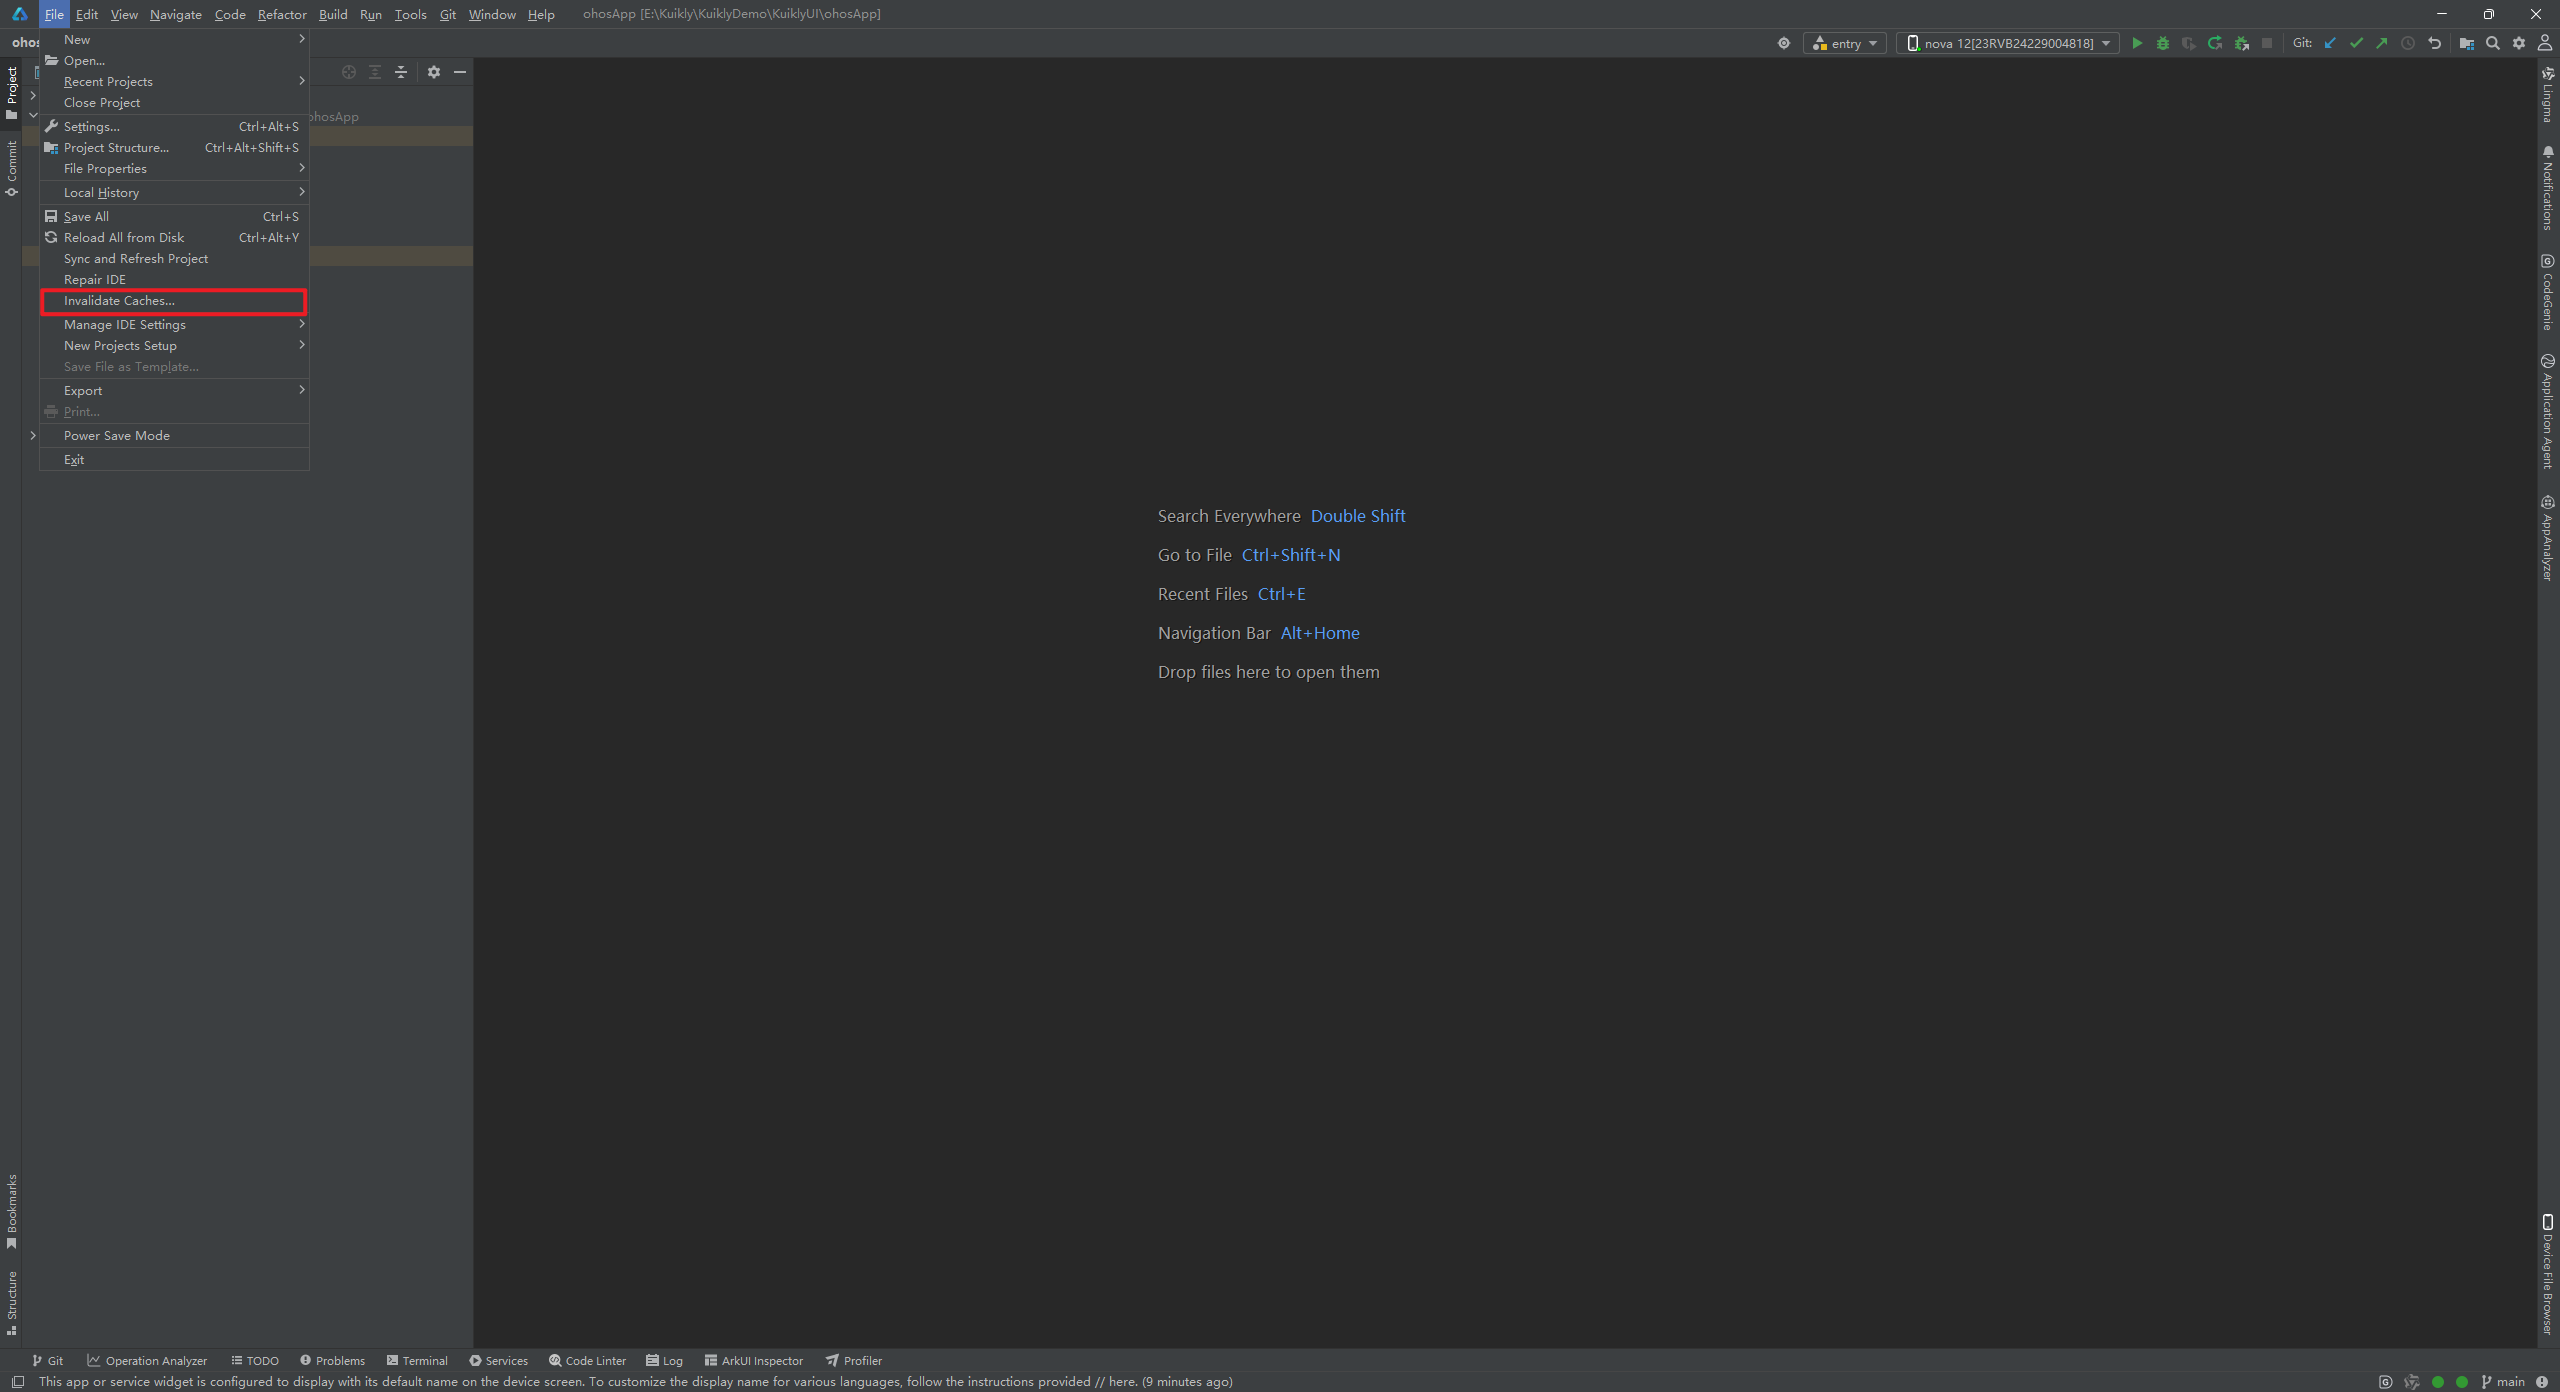2560x1392 pixels.
Task: Open entry run configuration dropdown
Action: [x=1845, y=43]
